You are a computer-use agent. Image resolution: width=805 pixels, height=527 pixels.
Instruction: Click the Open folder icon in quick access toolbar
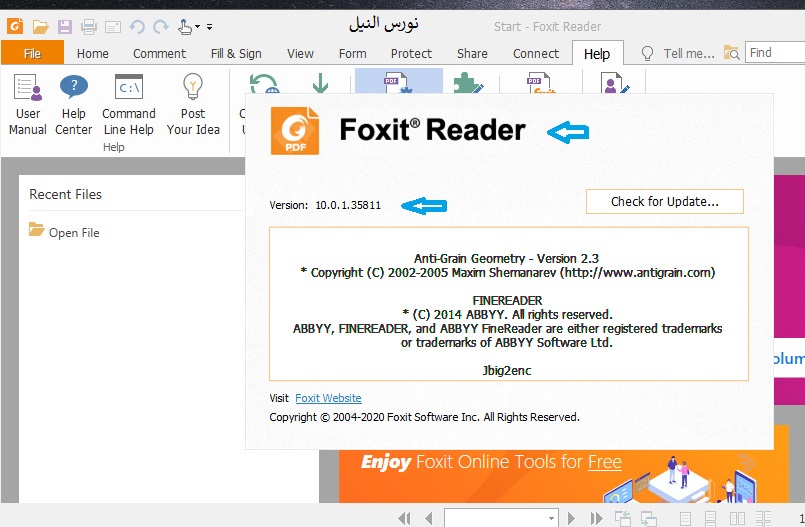point(40,26)
